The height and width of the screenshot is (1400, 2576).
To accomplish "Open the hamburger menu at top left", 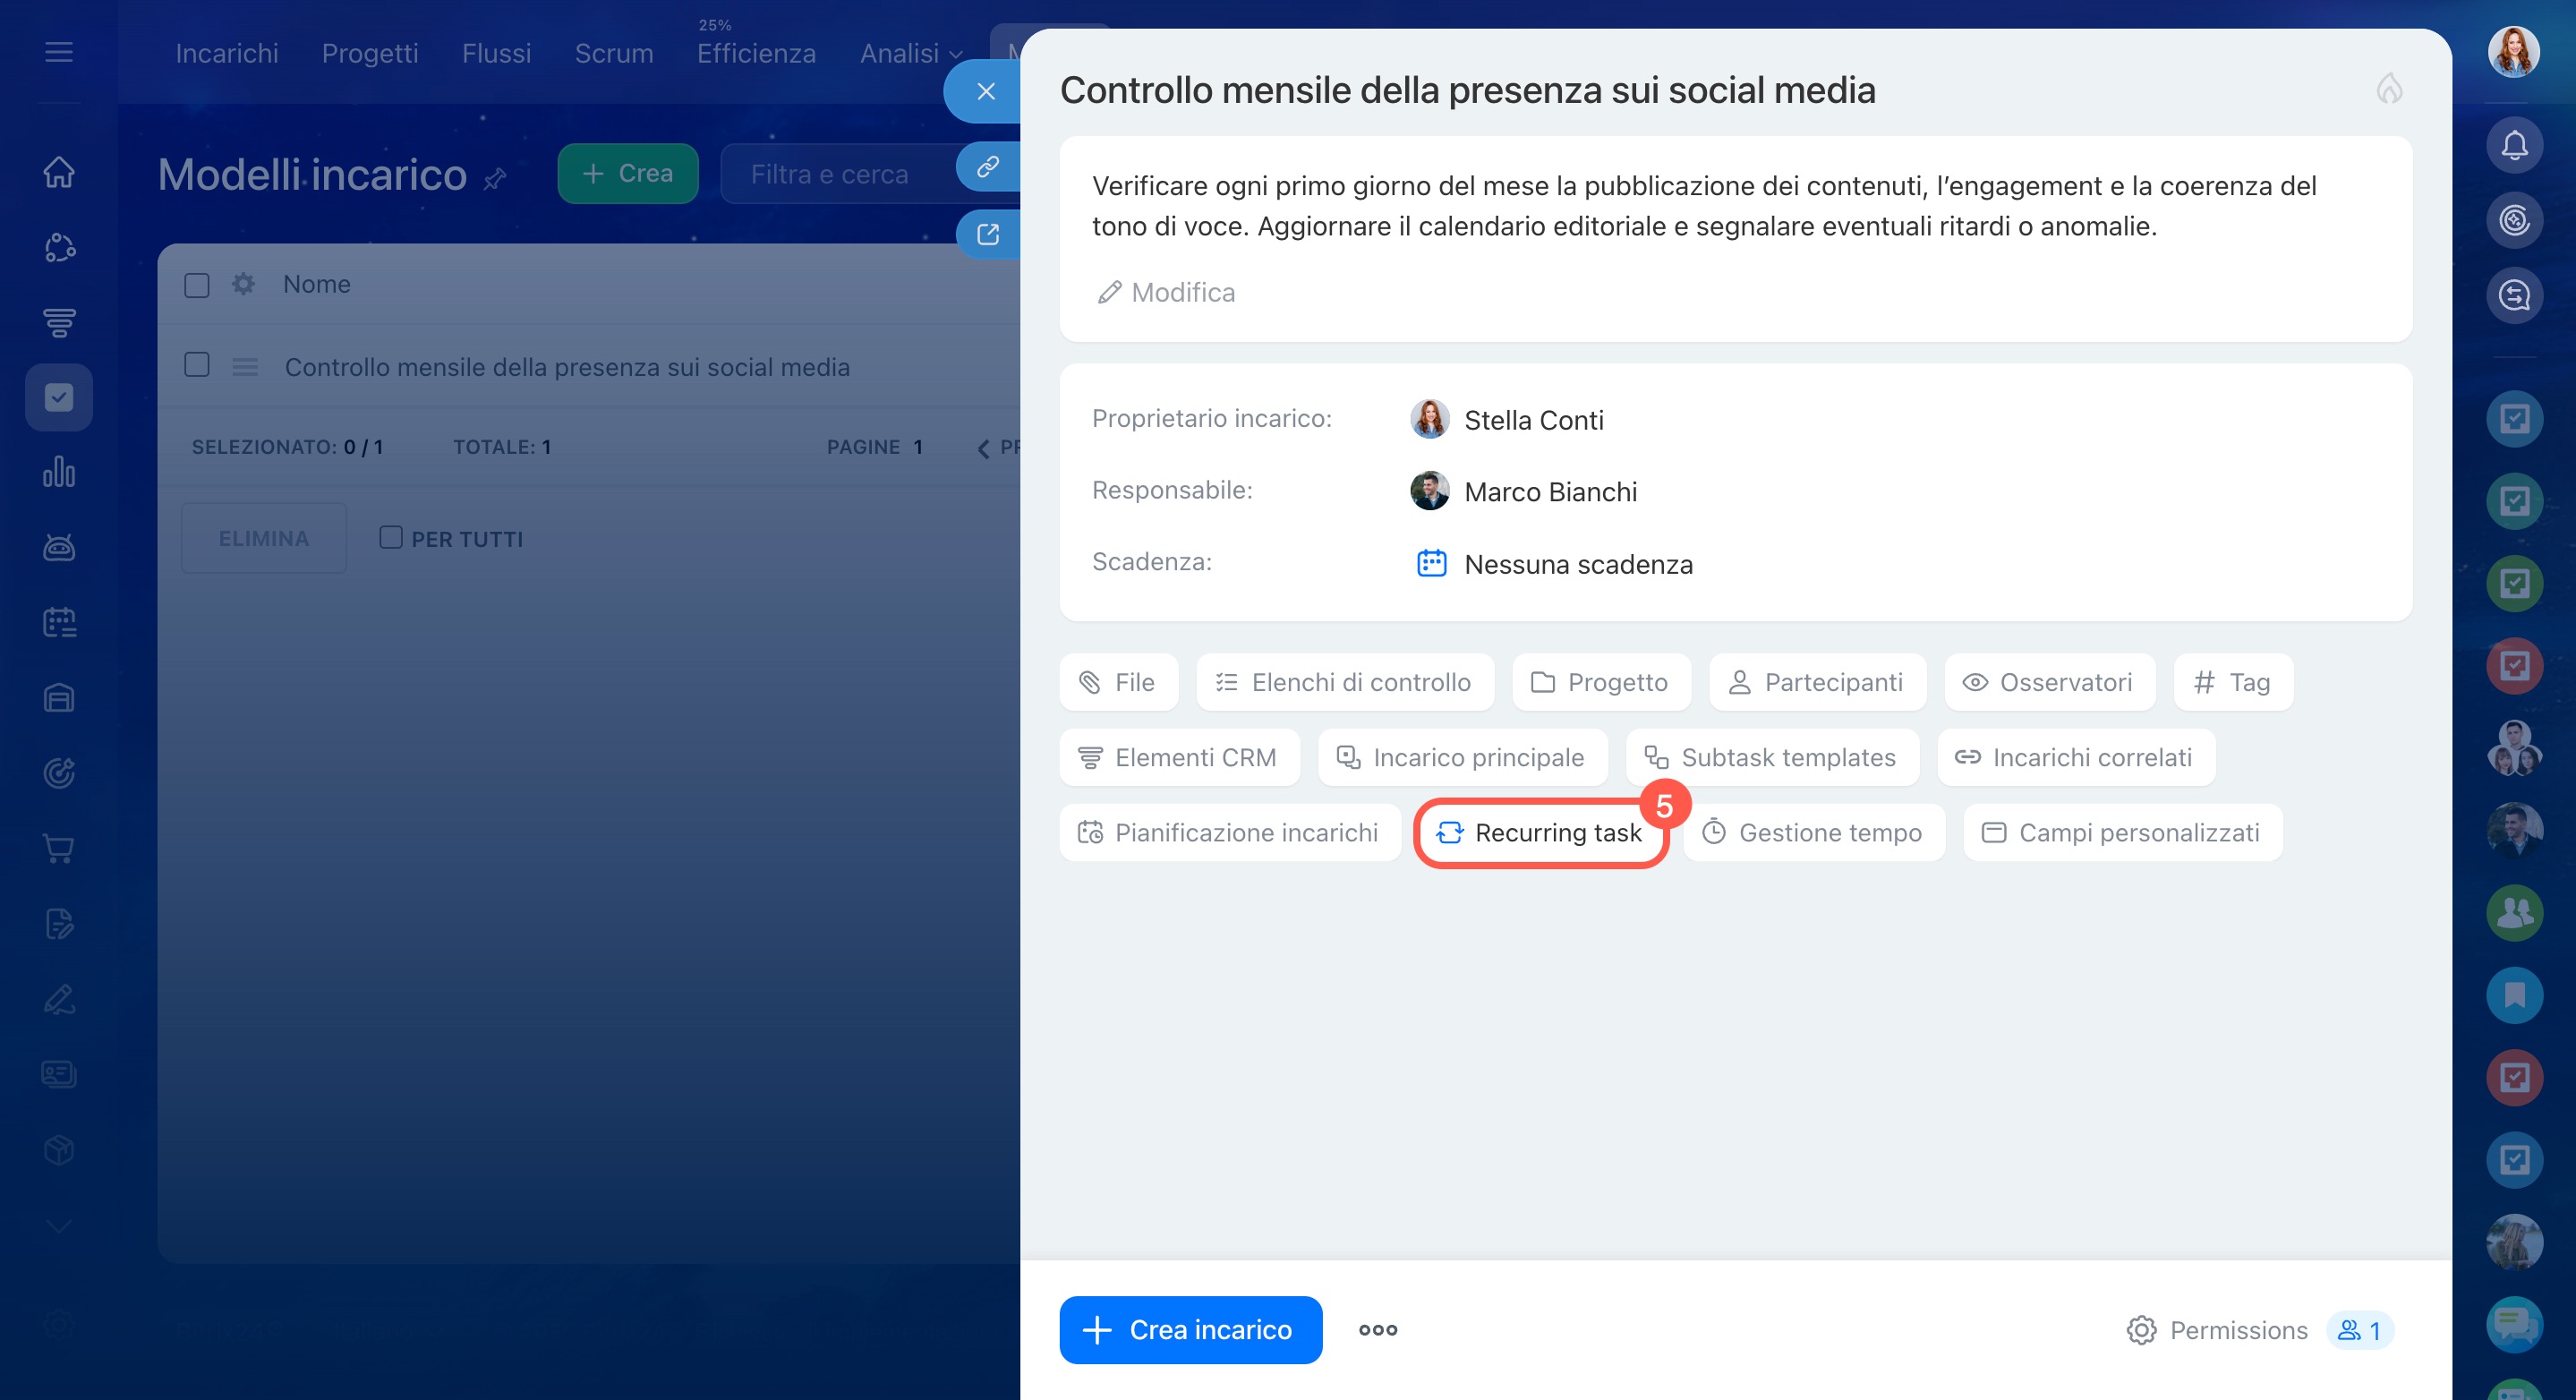I will (59, 52).
